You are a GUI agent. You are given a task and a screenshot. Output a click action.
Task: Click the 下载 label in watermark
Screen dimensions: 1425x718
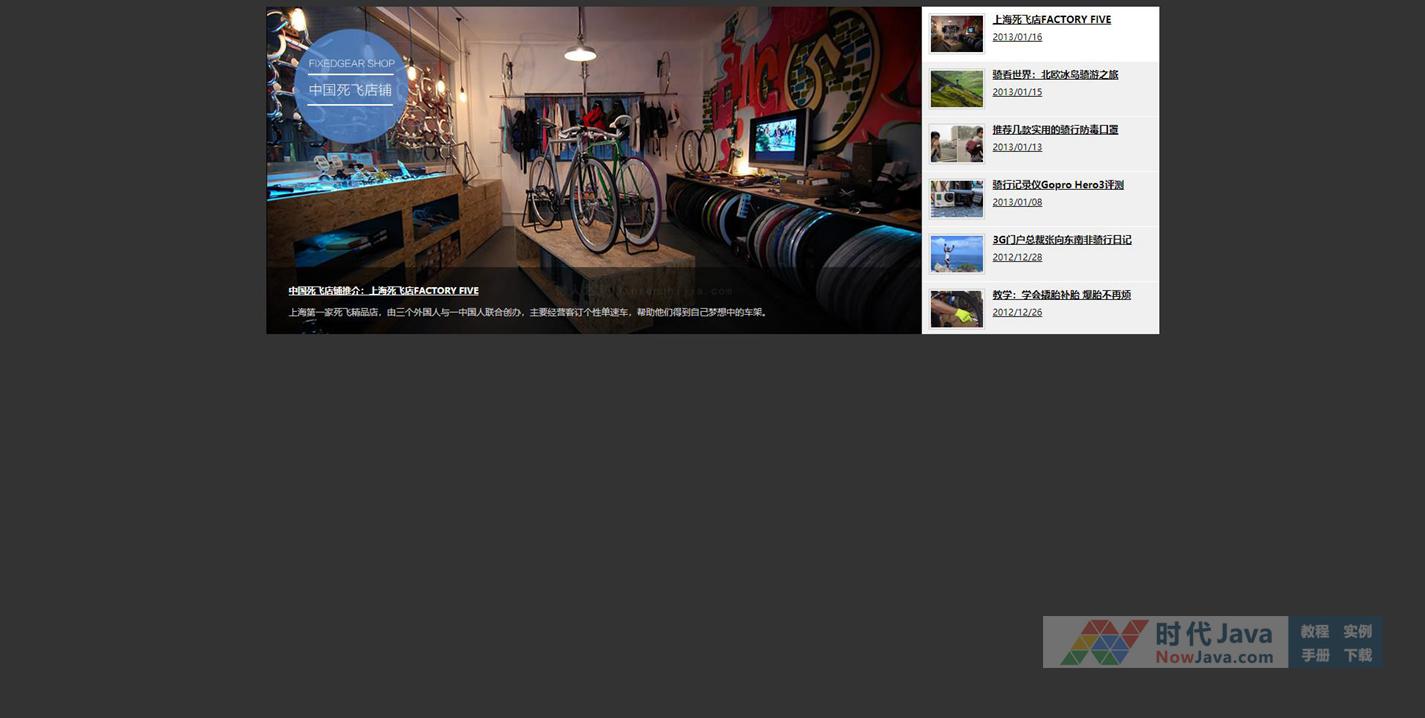coord(1357,656)
